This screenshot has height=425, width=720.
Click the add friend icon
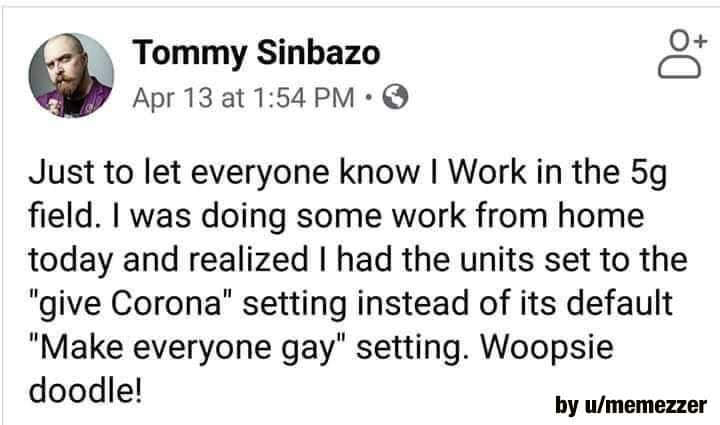[681, 54]
